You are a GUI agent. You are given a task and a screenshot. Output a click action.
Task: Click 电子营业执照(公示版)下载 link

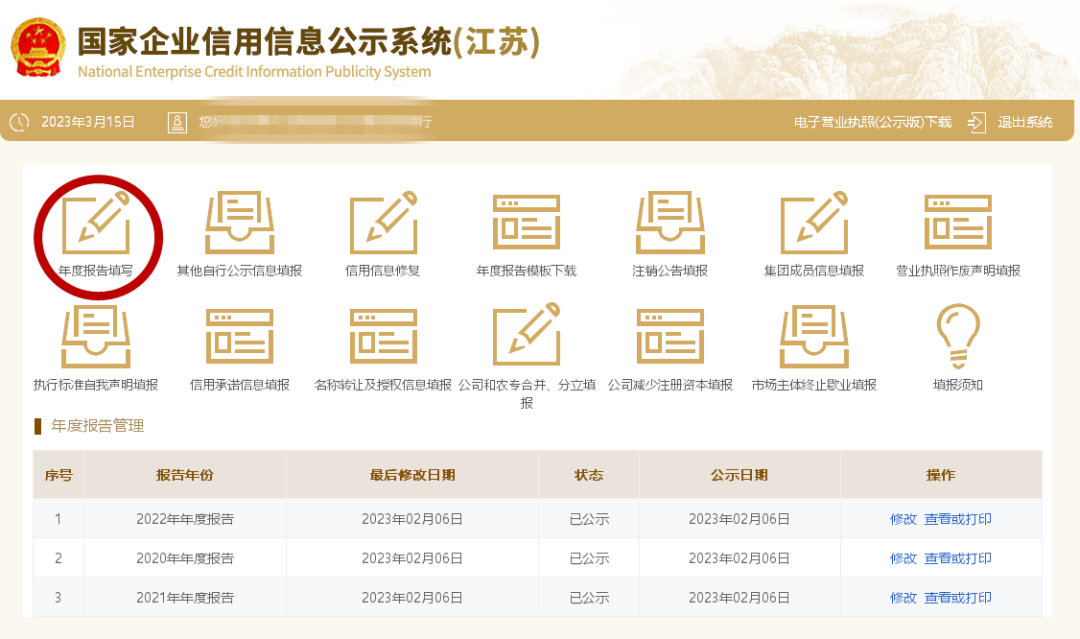(872, 122)
